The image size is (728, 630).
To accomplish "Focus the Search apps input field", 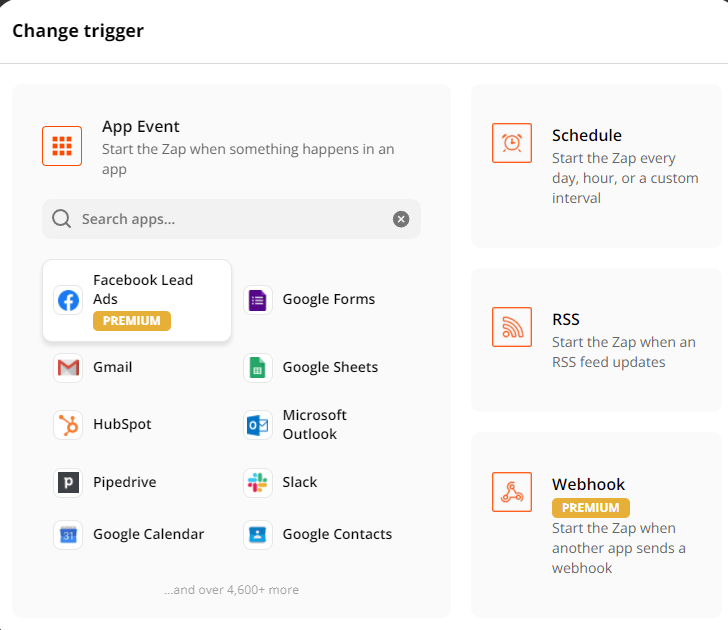I will 230,219.
